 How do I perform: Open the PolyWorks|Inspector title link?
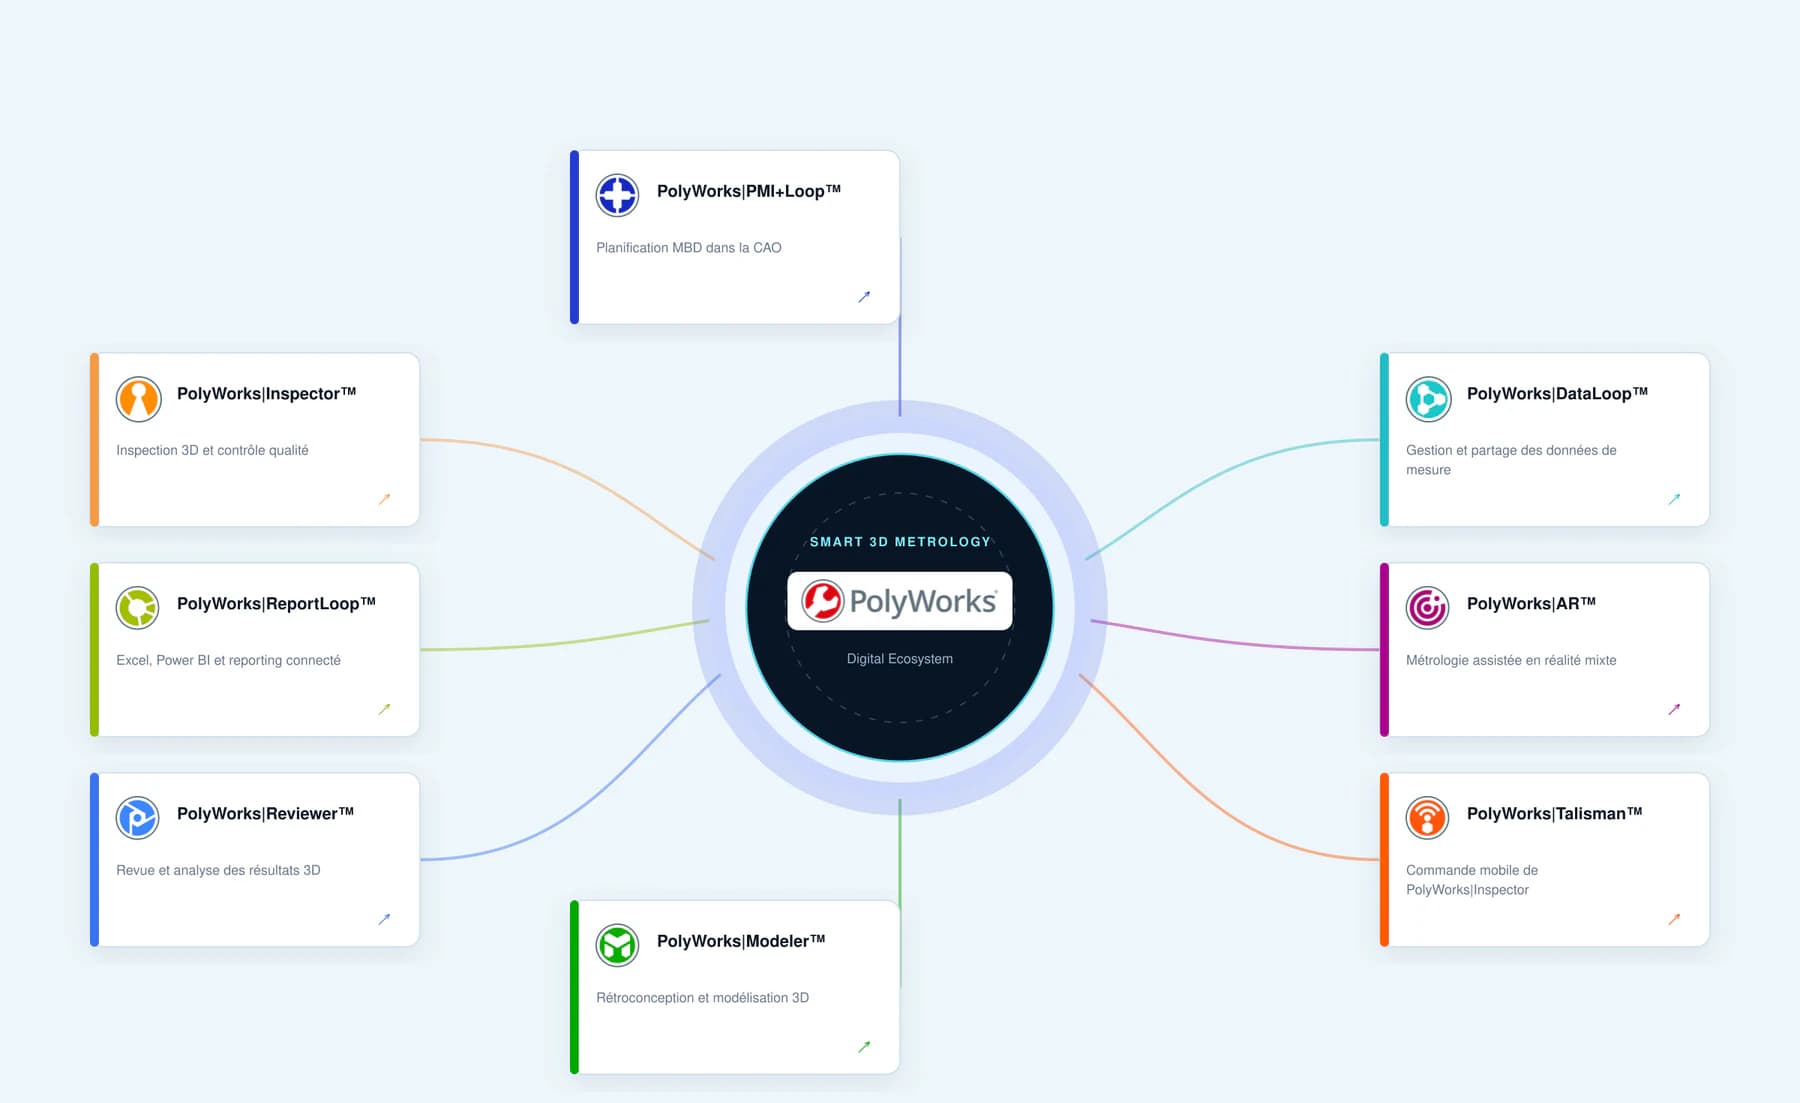point(266,394)
